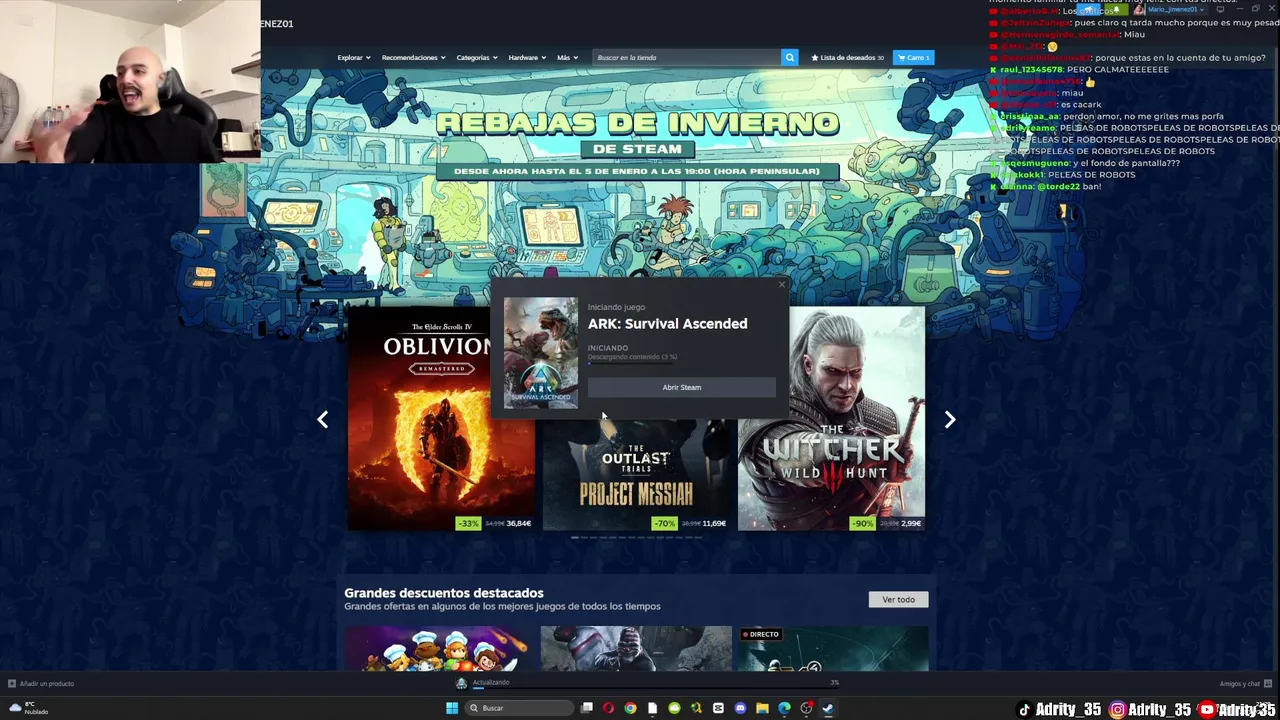1280x720 pixels.
Task: Click Buscar en la tienda field
Action: tap(687, 57)
